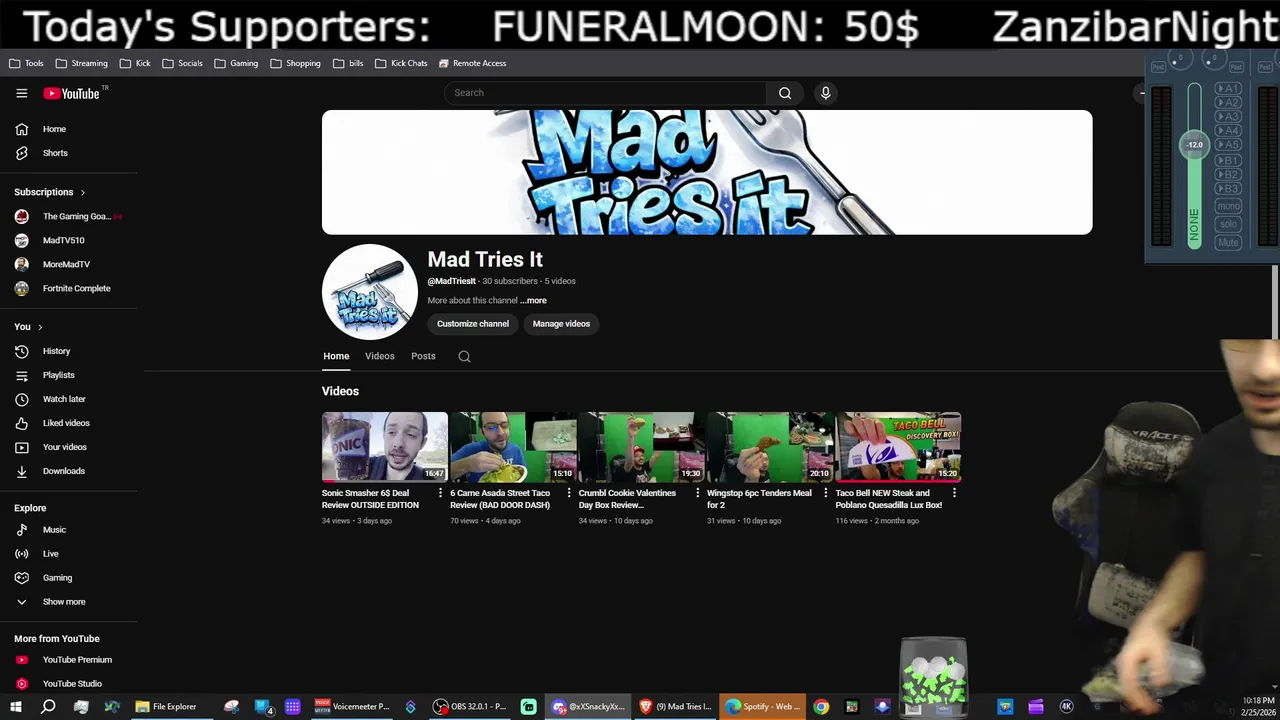1280x720 pixels.
Task: Start voice search with microphone icon
Action: coord(825,93)
